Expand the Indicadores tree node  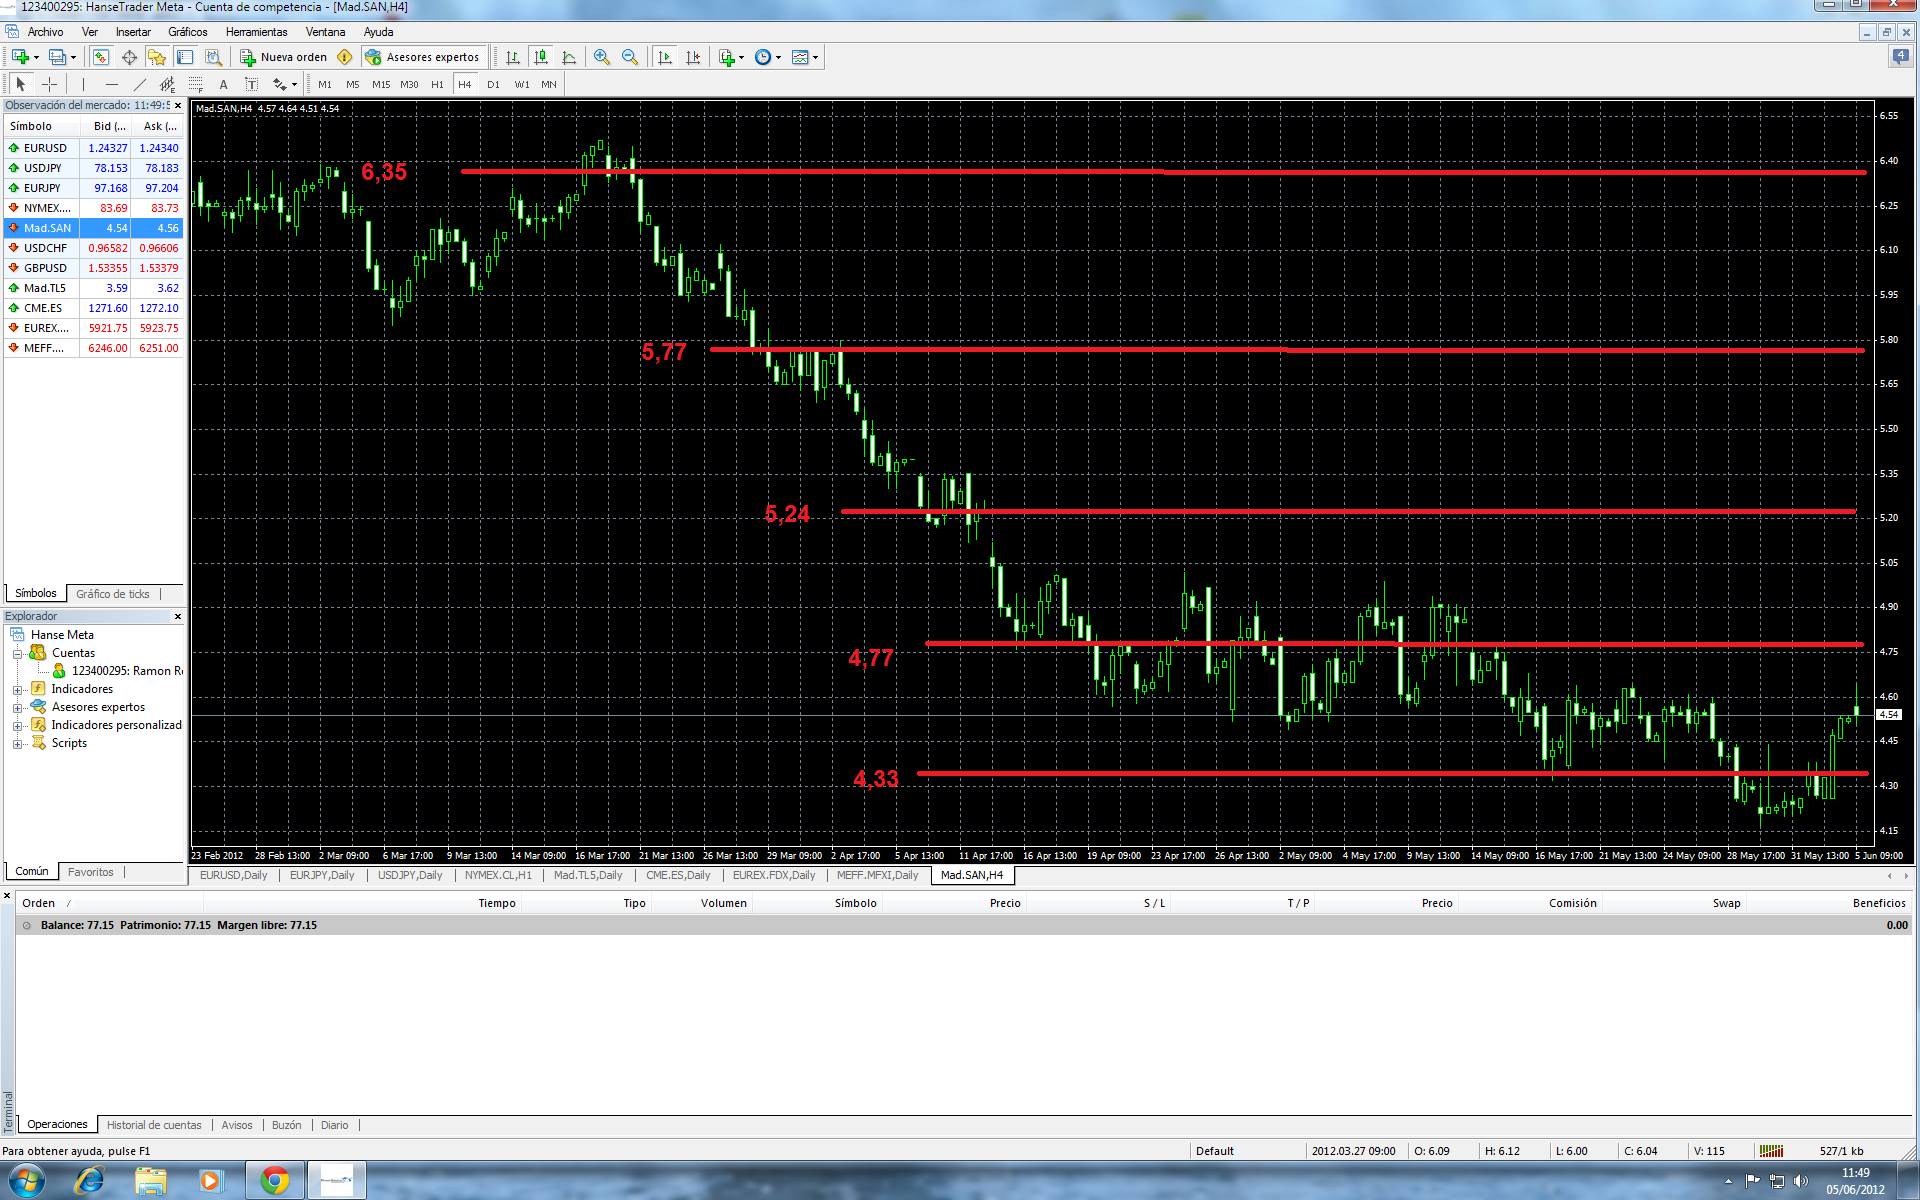pyautogui.click(x=17, y=690)
